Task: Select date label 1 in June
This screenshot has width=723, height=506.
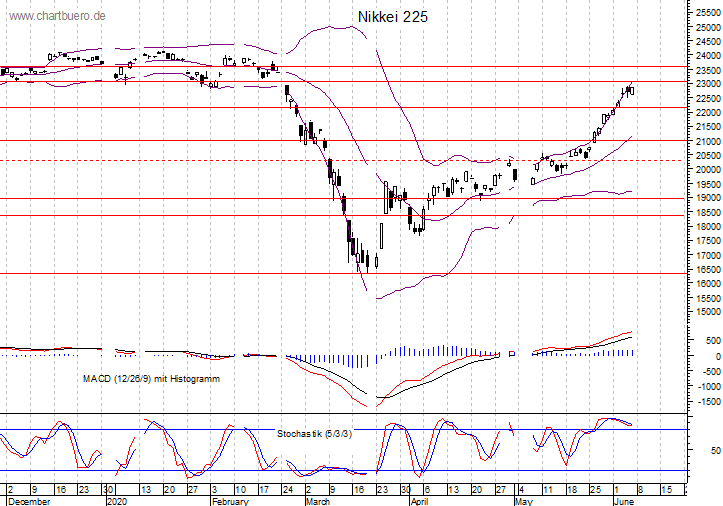Action: click(616, 489)
